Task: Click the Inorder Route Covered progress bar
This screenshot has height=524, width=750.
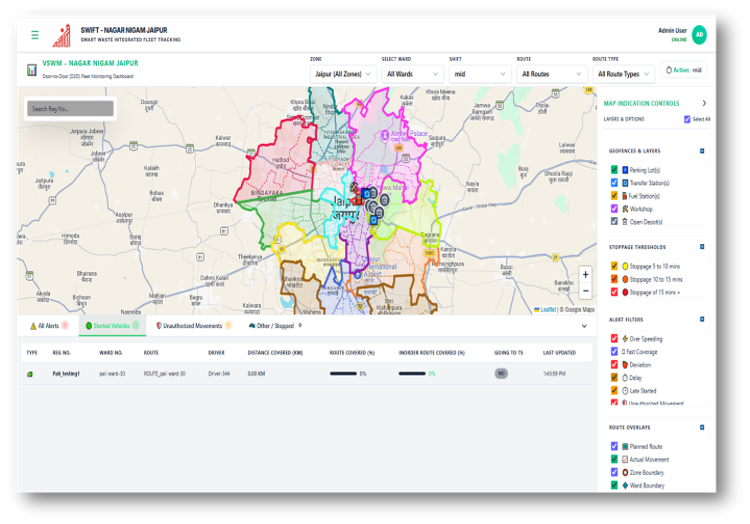Action: pos(412,373)
